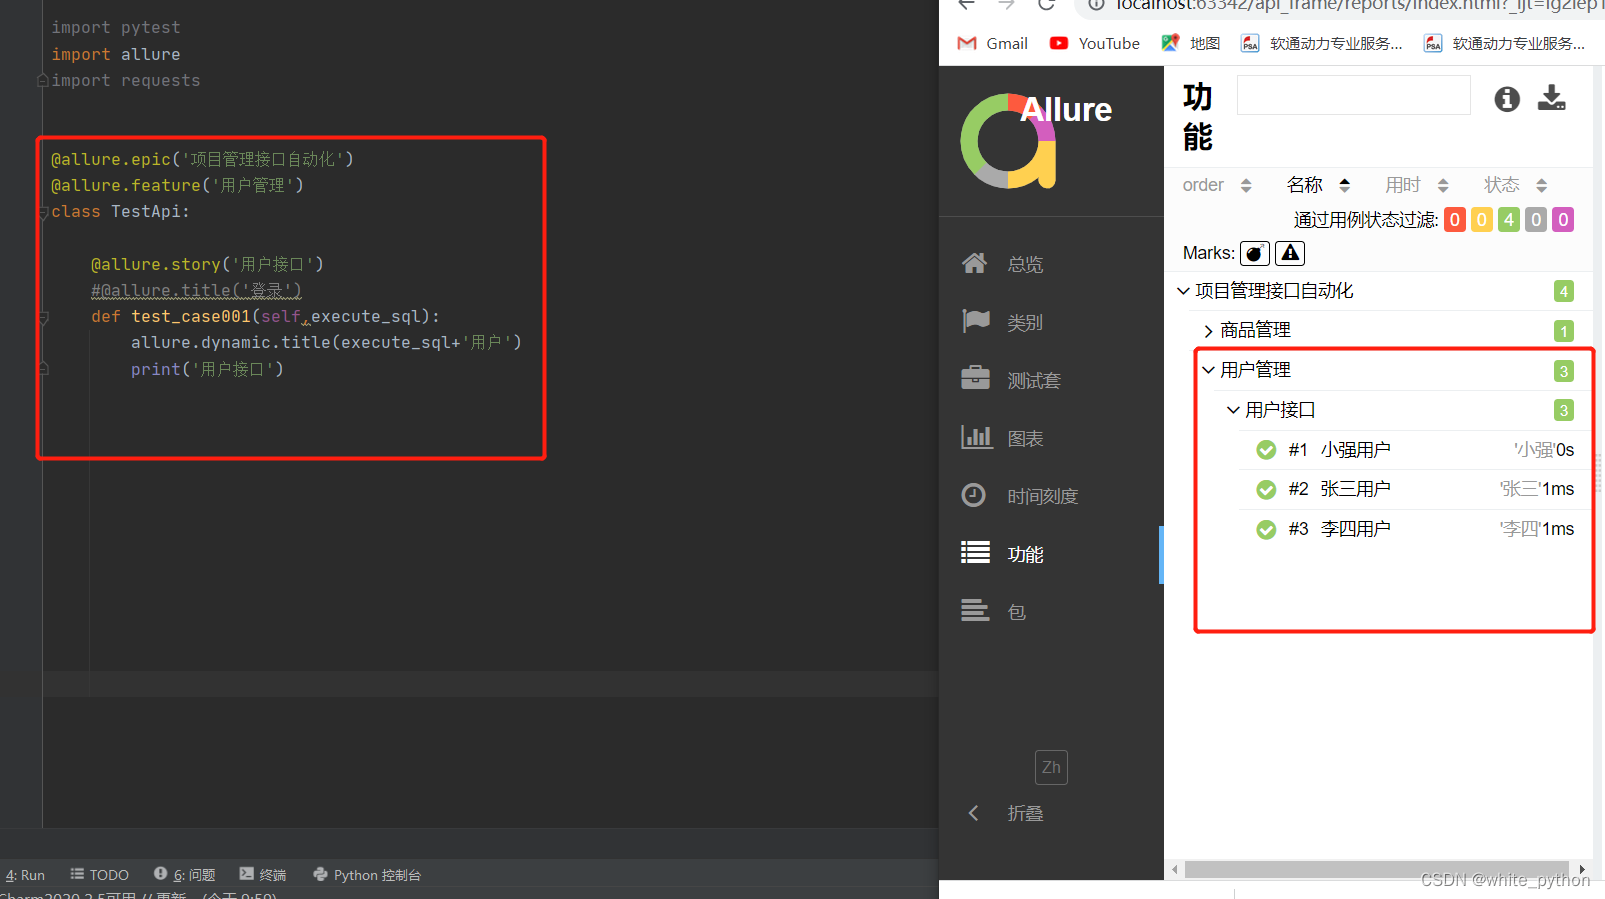This screenshot has width=1605, height=899.
Task: Open the Allure Overview (总览) home icon
Action: [x=974, y=263]
